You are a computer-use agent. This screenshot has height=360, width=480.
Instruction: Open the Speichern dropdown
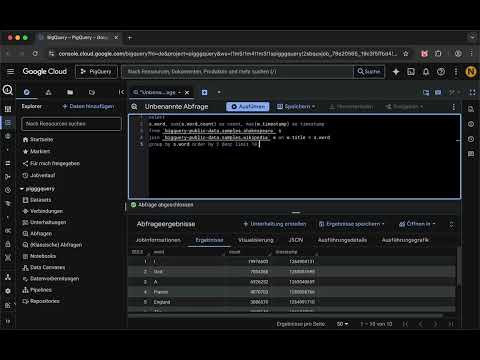pos(296,107)
